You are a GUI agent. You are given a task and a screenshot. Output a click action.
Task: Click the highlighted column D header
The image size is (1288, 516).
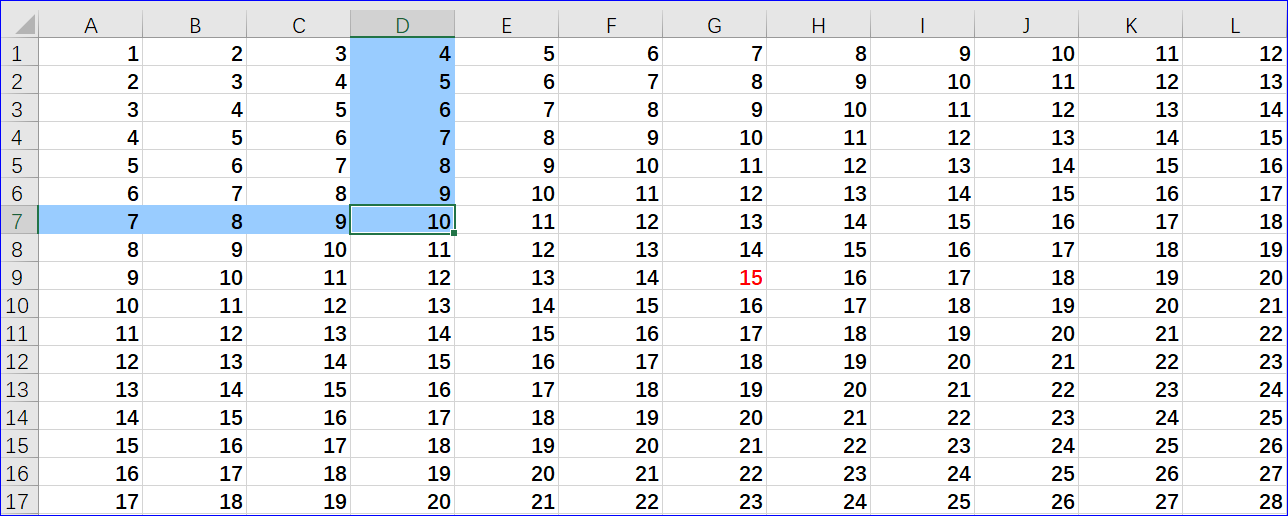tap(403, 26)
